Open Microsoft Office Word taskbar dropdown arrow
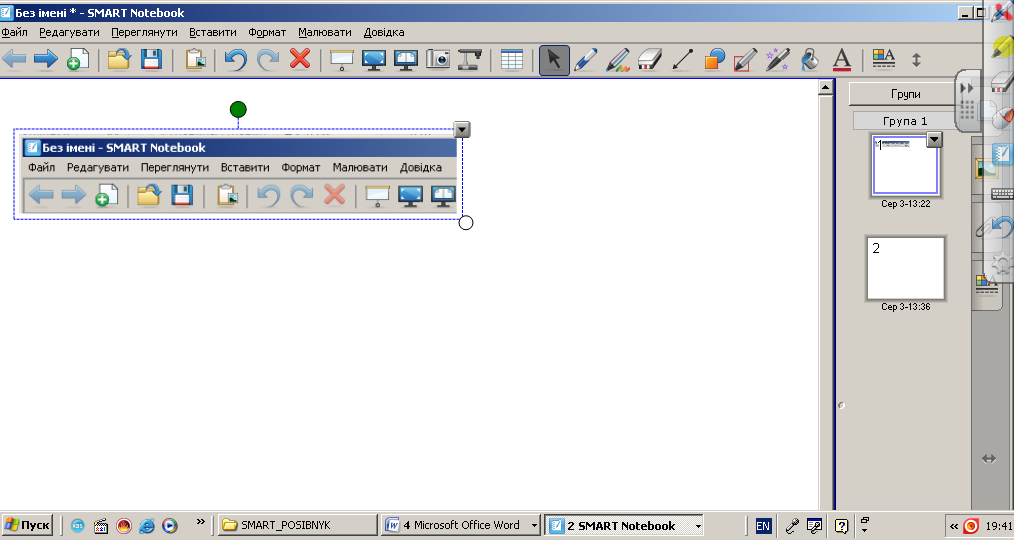 pyautogui.click(x=534, y=526)
